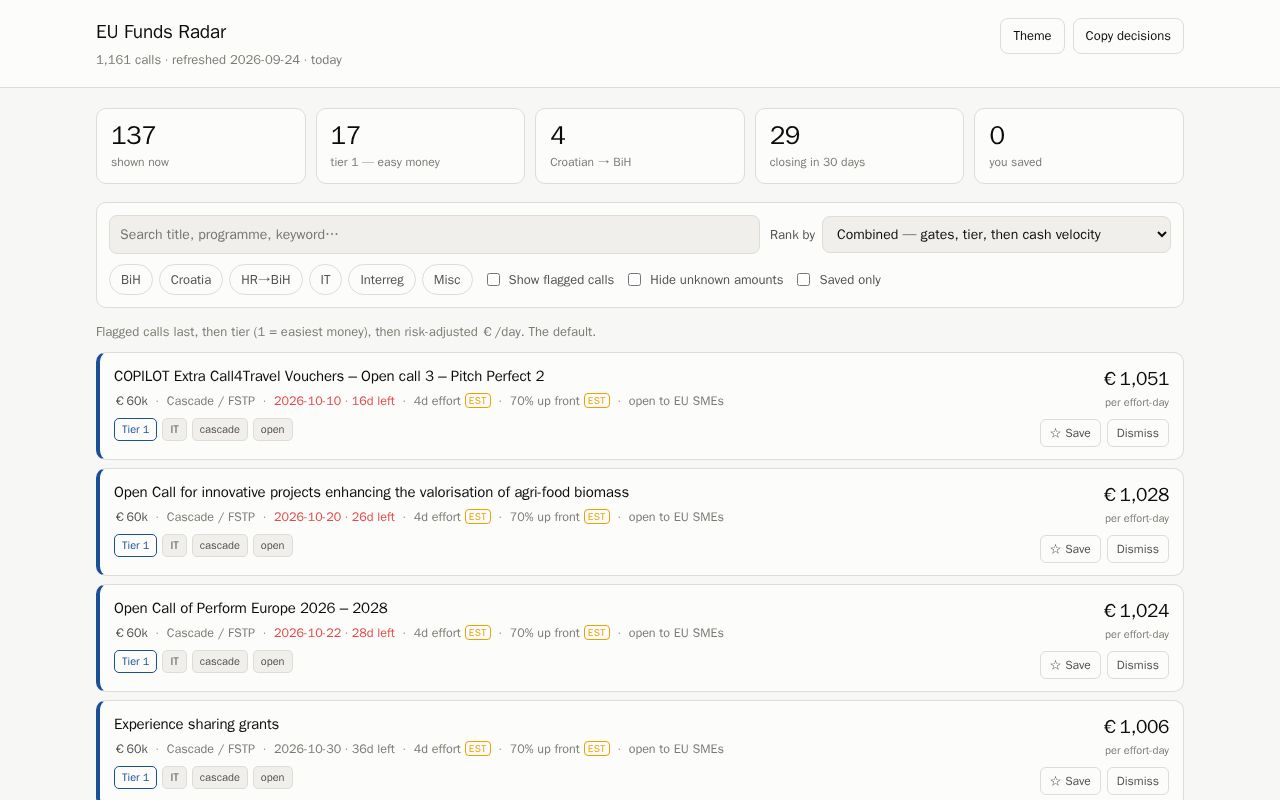Click the 4 Croatian → BiH card
Viewport: 1280px width, 800px height.
click(x=640, y=146)
